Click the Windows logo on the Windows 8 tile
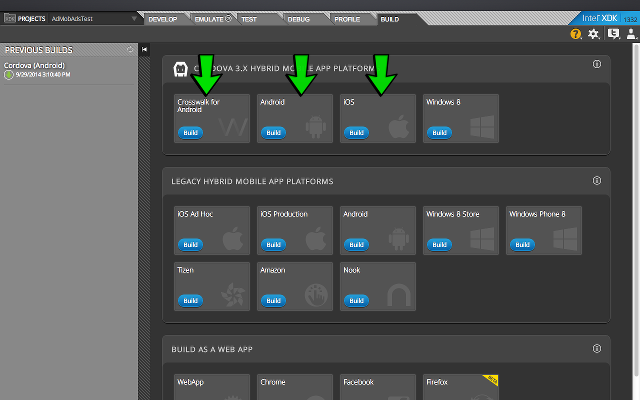Screen dimensions: 640x400 tap(482, 127)
